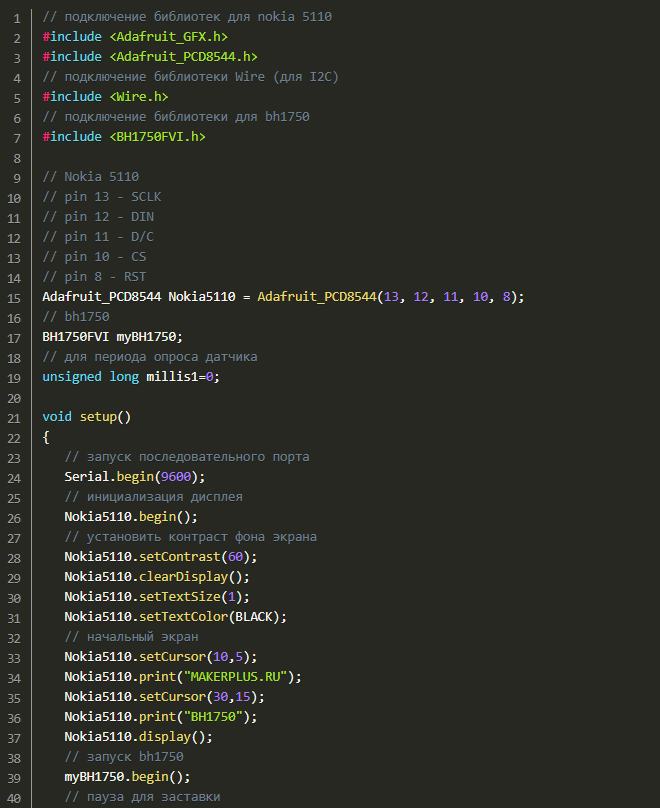Click comment 'установить контраст фона экрана'

(x=191, y=537)
